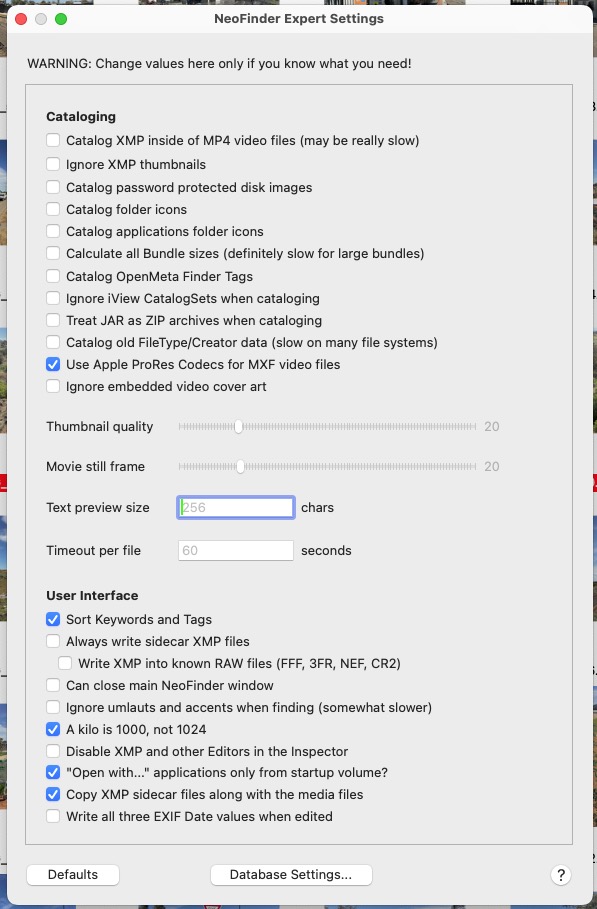Enable Treat JAR as ZIP archives
The image size is (597, 909).
tap(52, 320)
